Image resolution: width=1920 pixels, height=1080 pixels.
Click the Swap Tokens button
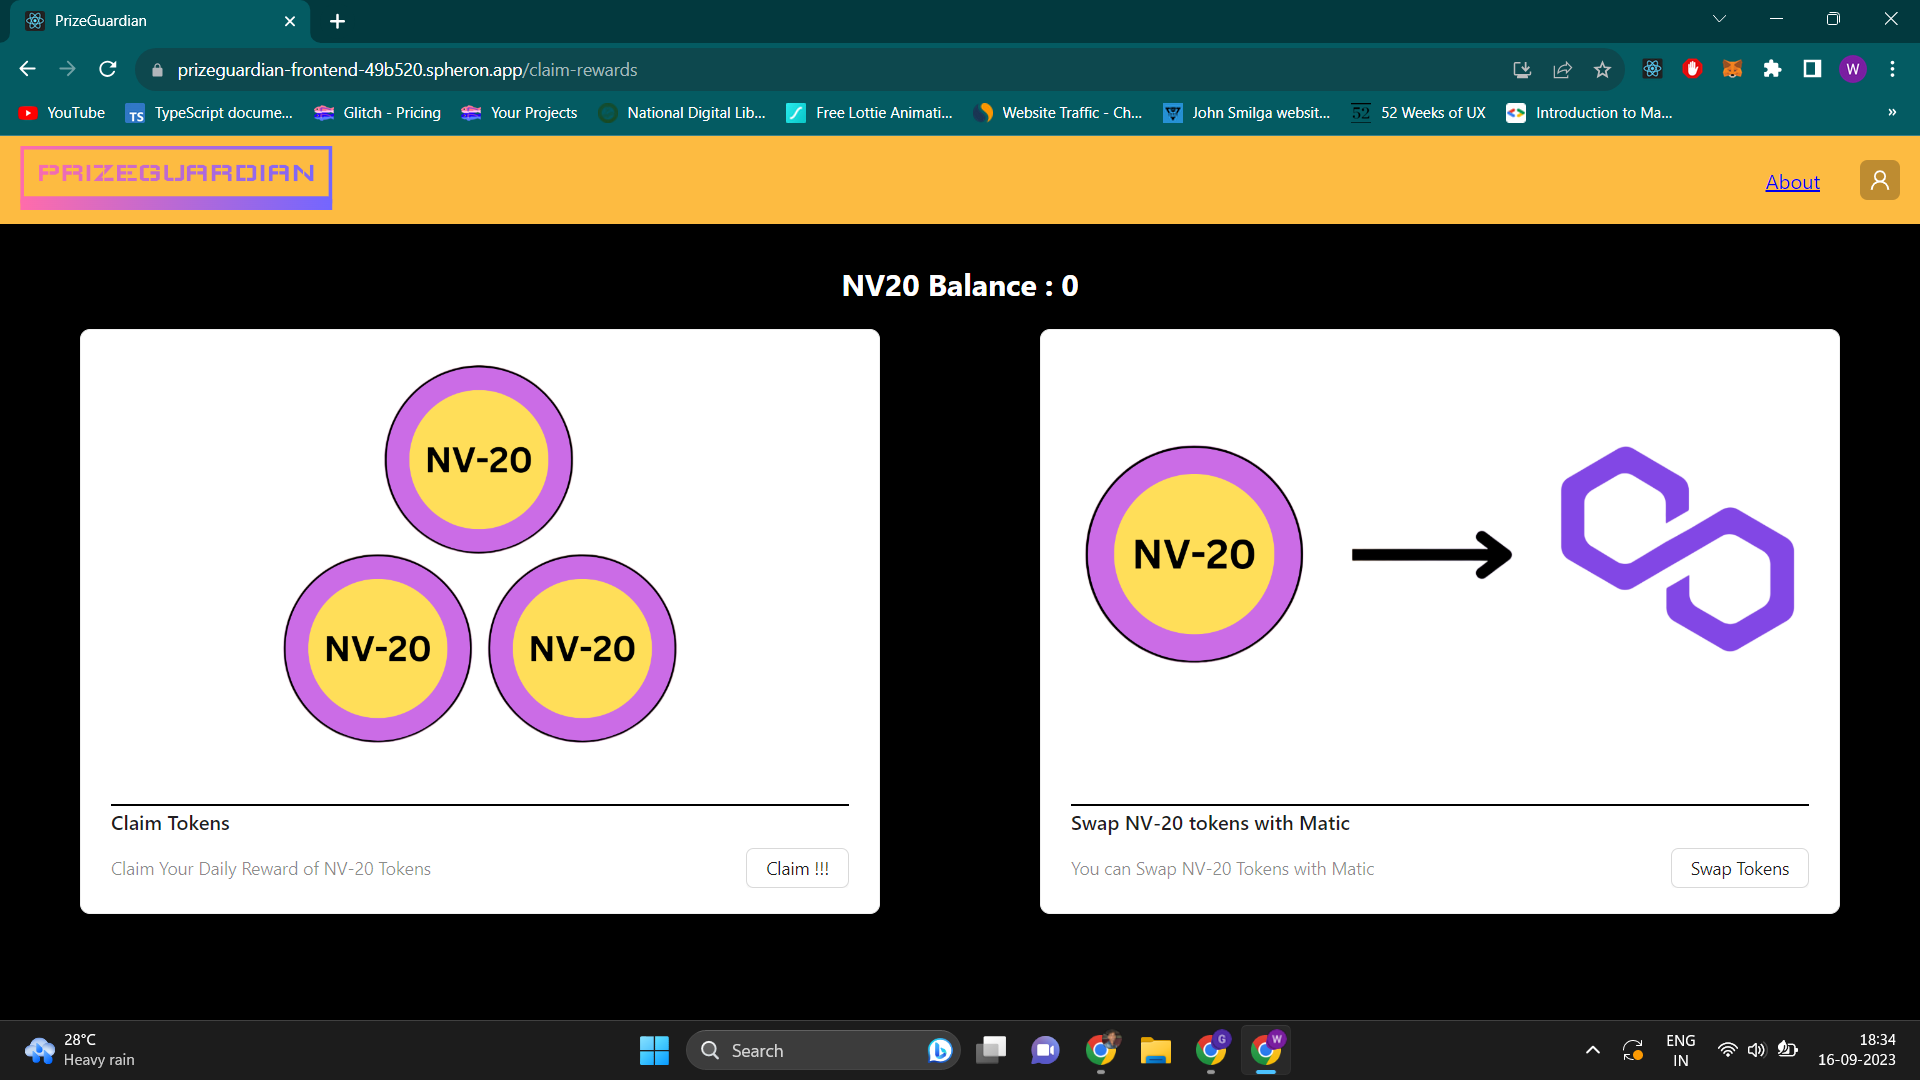click(x=1739, y=868)
